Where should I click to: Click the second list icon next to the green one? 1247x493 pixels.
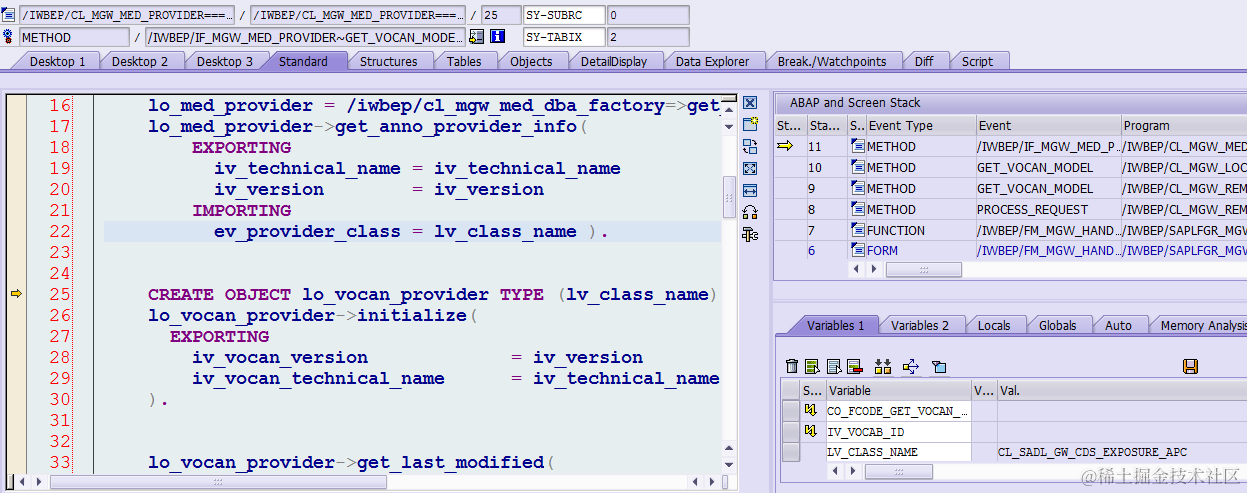(x=833, y=367)
